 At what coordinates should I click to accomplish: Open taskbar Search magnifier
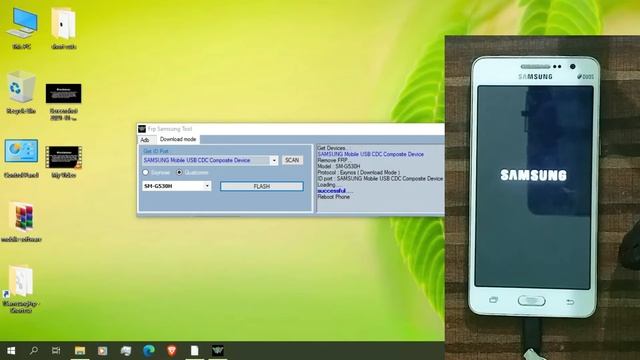click(x=34, y=351)
